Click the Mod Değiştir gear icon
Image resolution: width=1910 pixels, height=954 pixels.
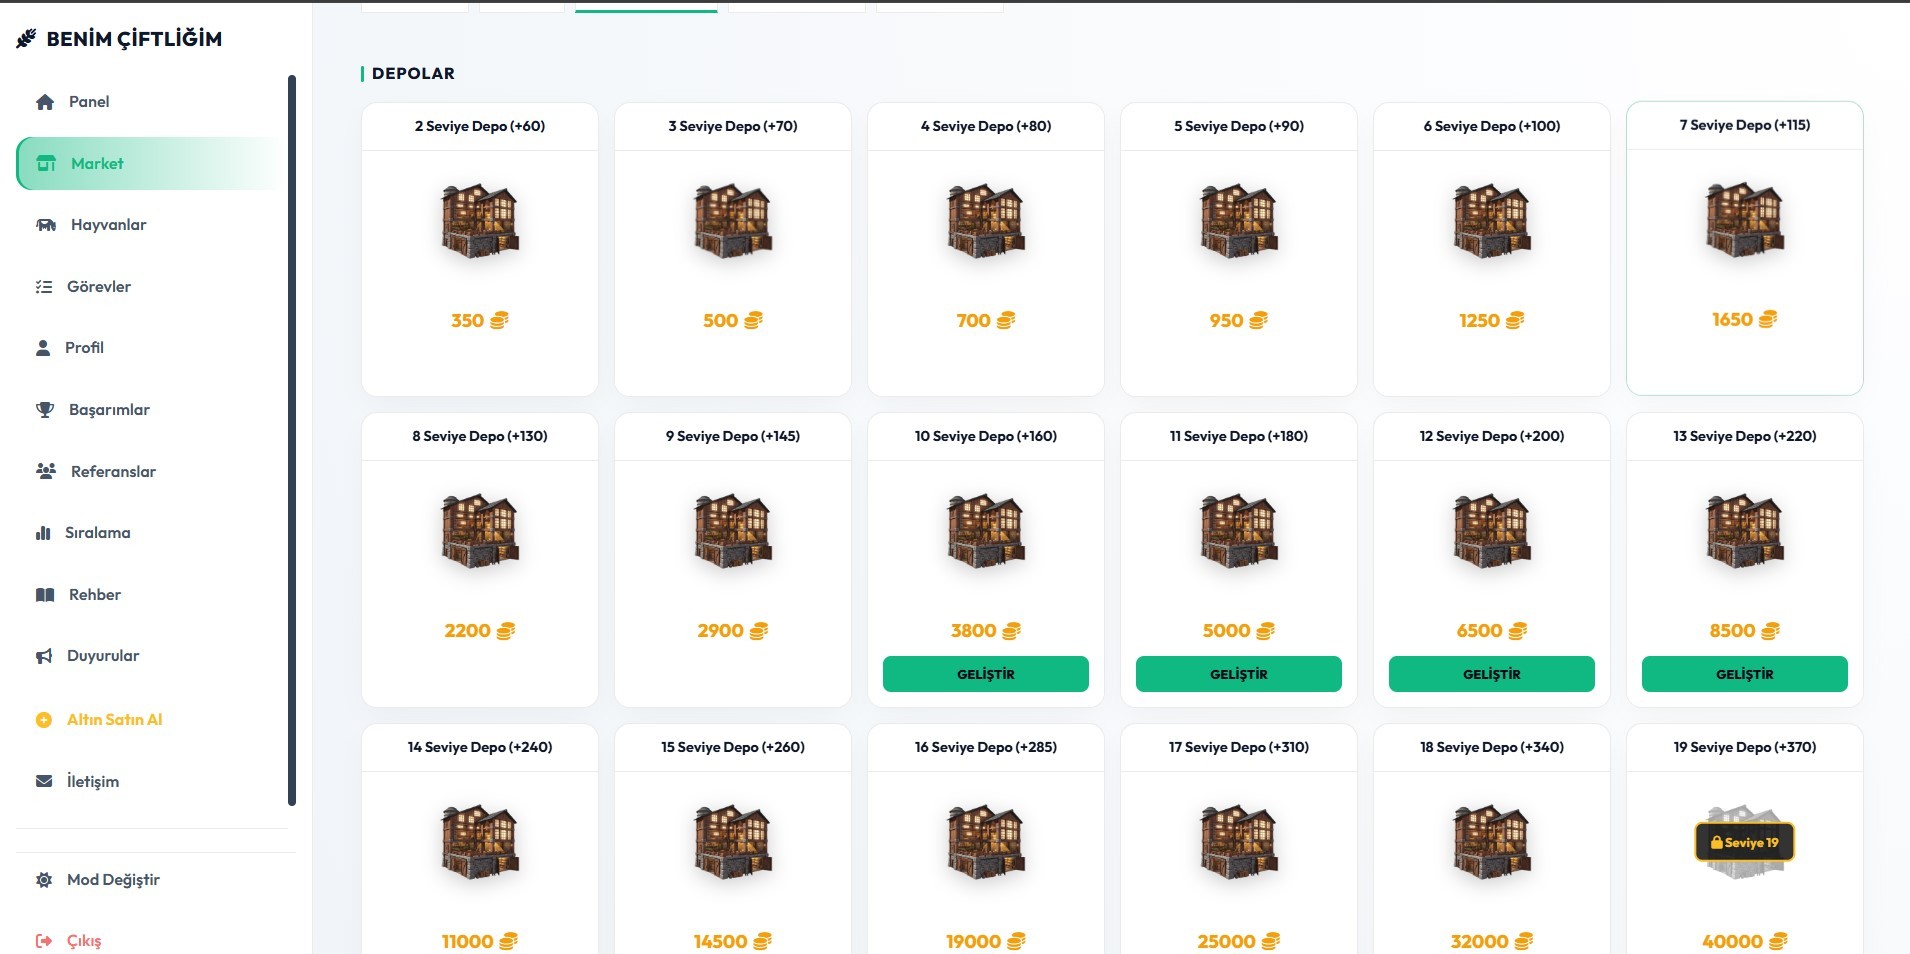click(44, 880)
